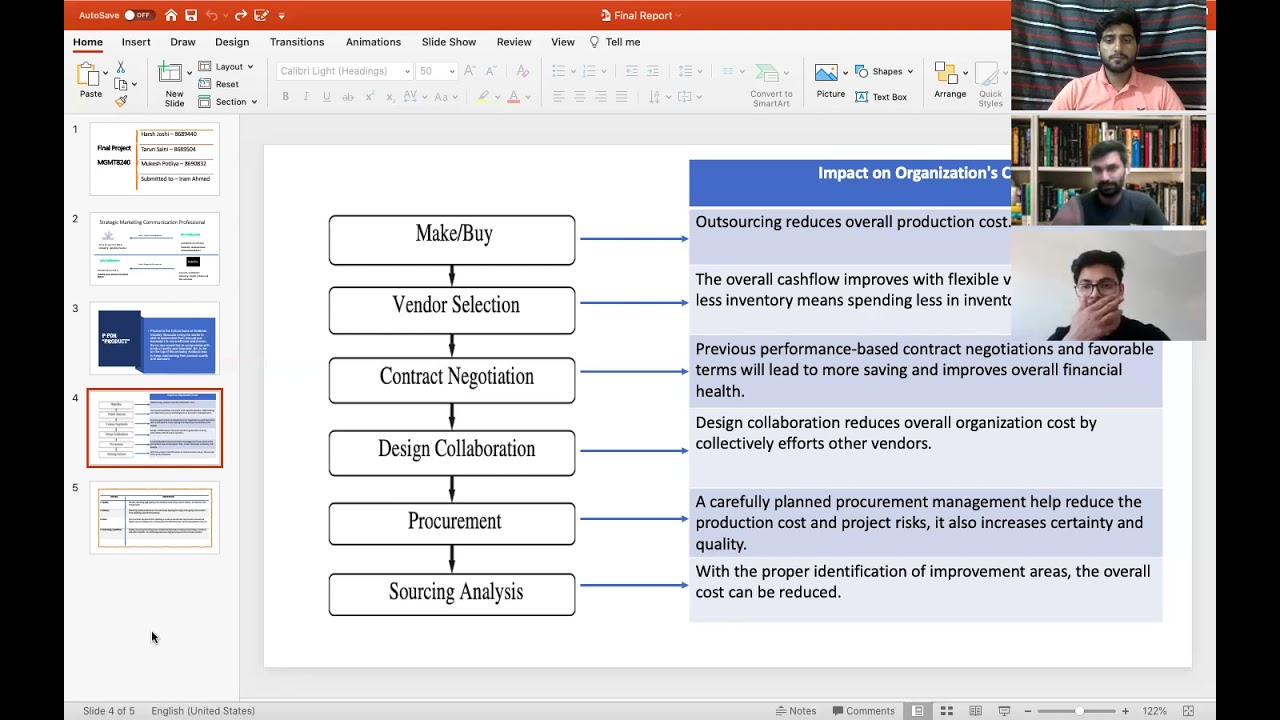
Task: Clear all text formatting
Action: [522, 71]
